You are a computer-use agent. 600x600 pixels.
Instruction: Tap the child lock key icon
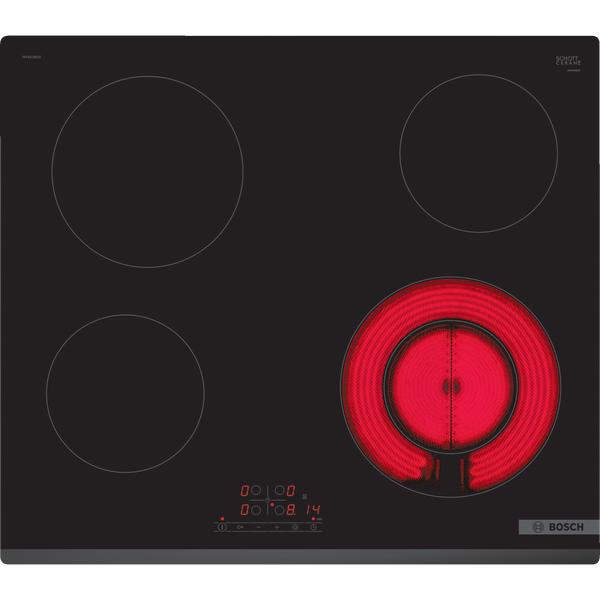(x=240, y=526)
